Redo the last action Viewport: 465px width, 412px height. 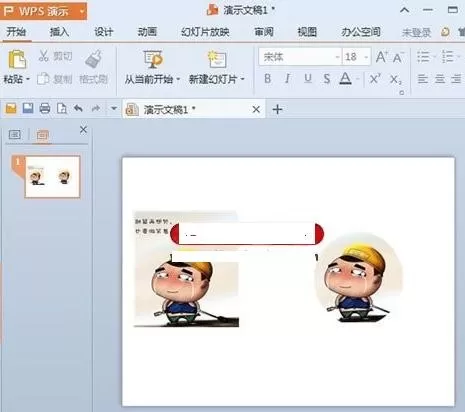click(96, 108)
